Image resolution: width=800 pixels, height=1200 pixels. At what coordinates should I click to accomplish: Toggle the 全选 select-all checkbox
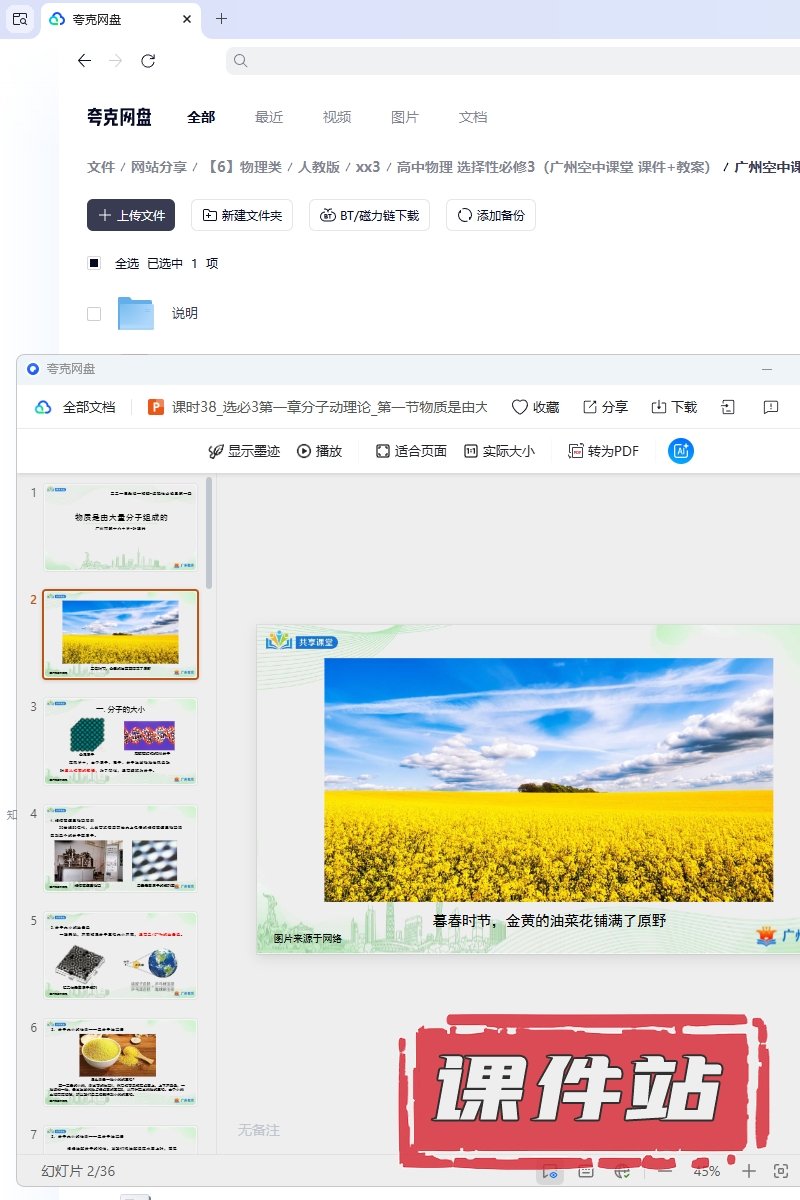[94, 263]
